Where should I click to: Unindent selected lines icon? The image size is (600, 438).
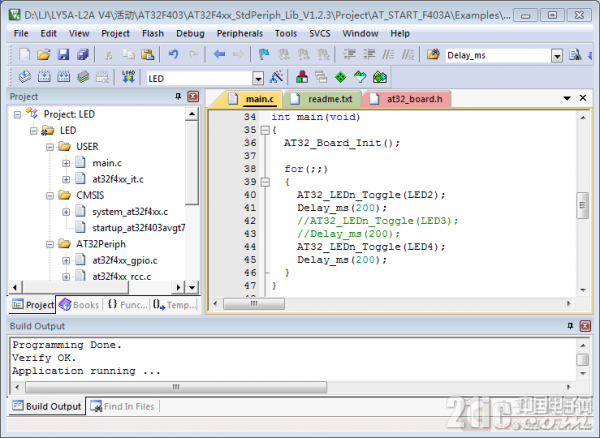(x=369, y=55)
